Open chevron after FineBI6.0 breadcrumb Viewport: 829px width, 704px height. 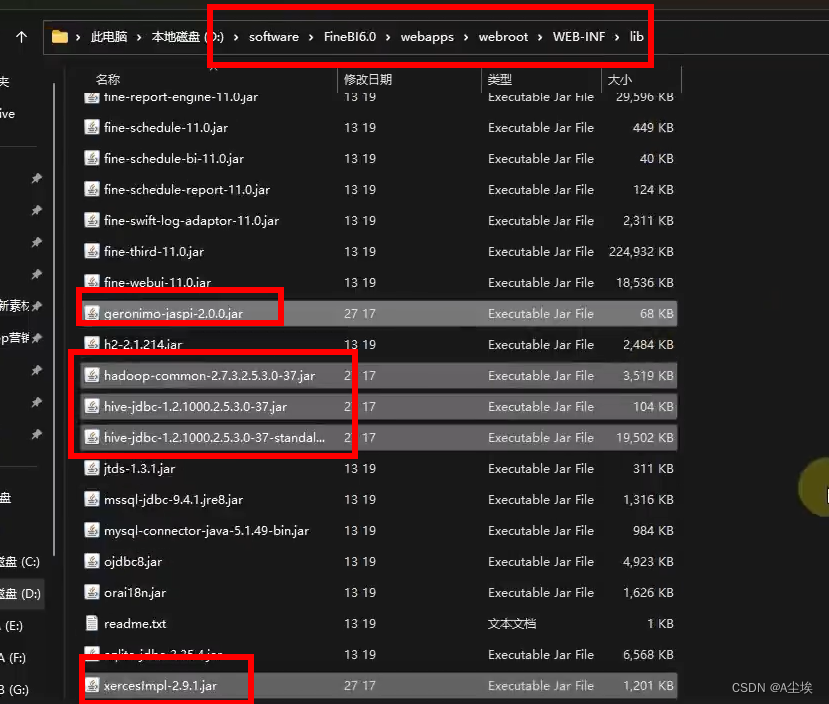pyautogui.click(x=388, y=37)
